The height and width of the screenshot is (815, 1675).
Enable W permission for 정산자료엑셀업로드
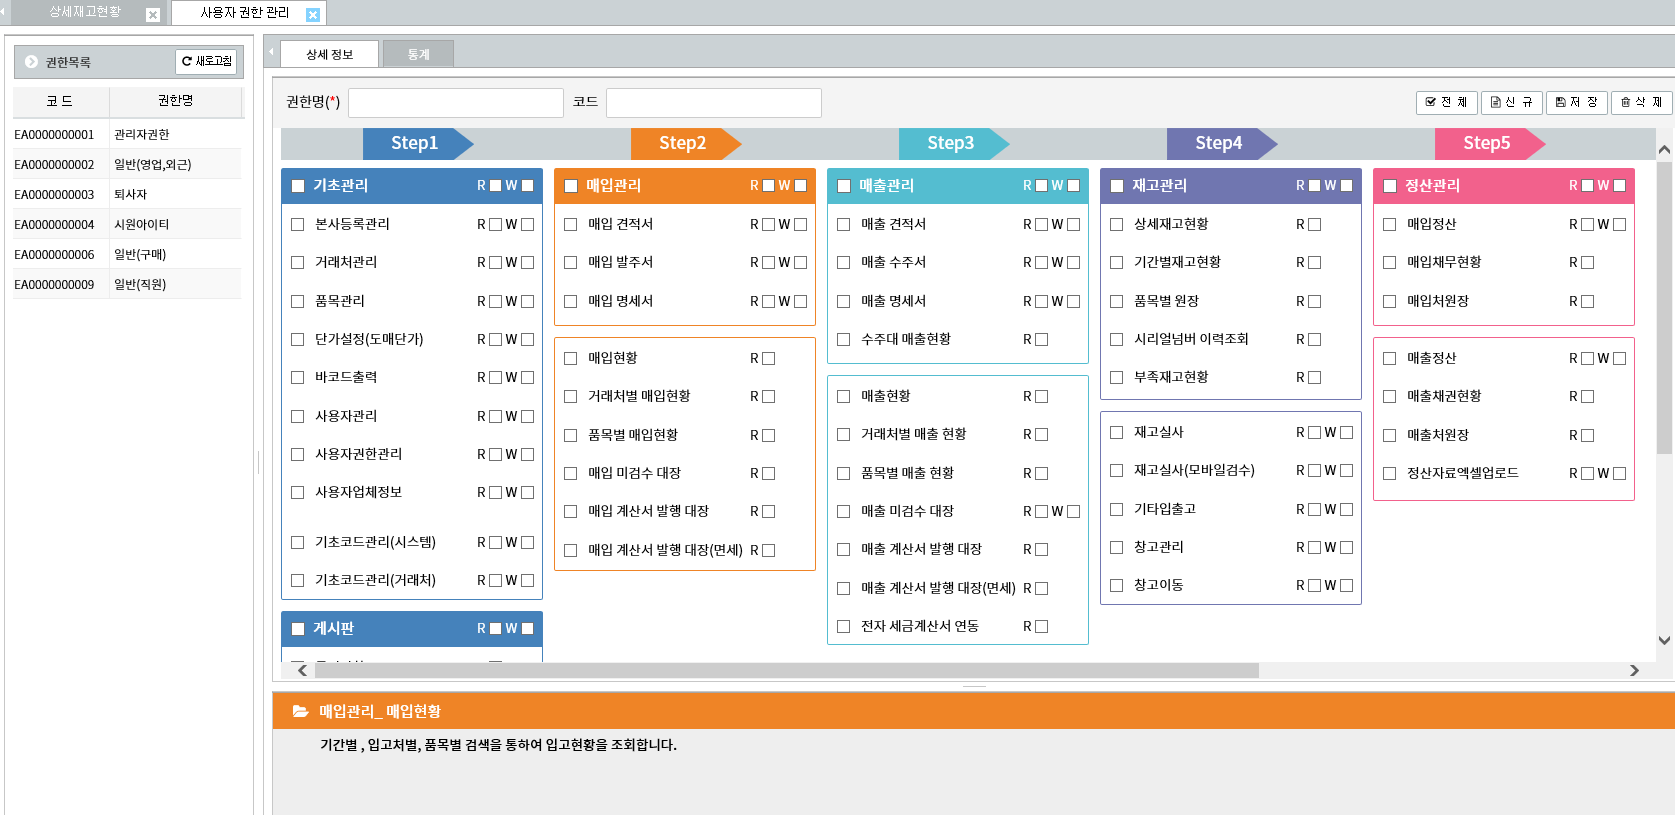click(1619, 473)
